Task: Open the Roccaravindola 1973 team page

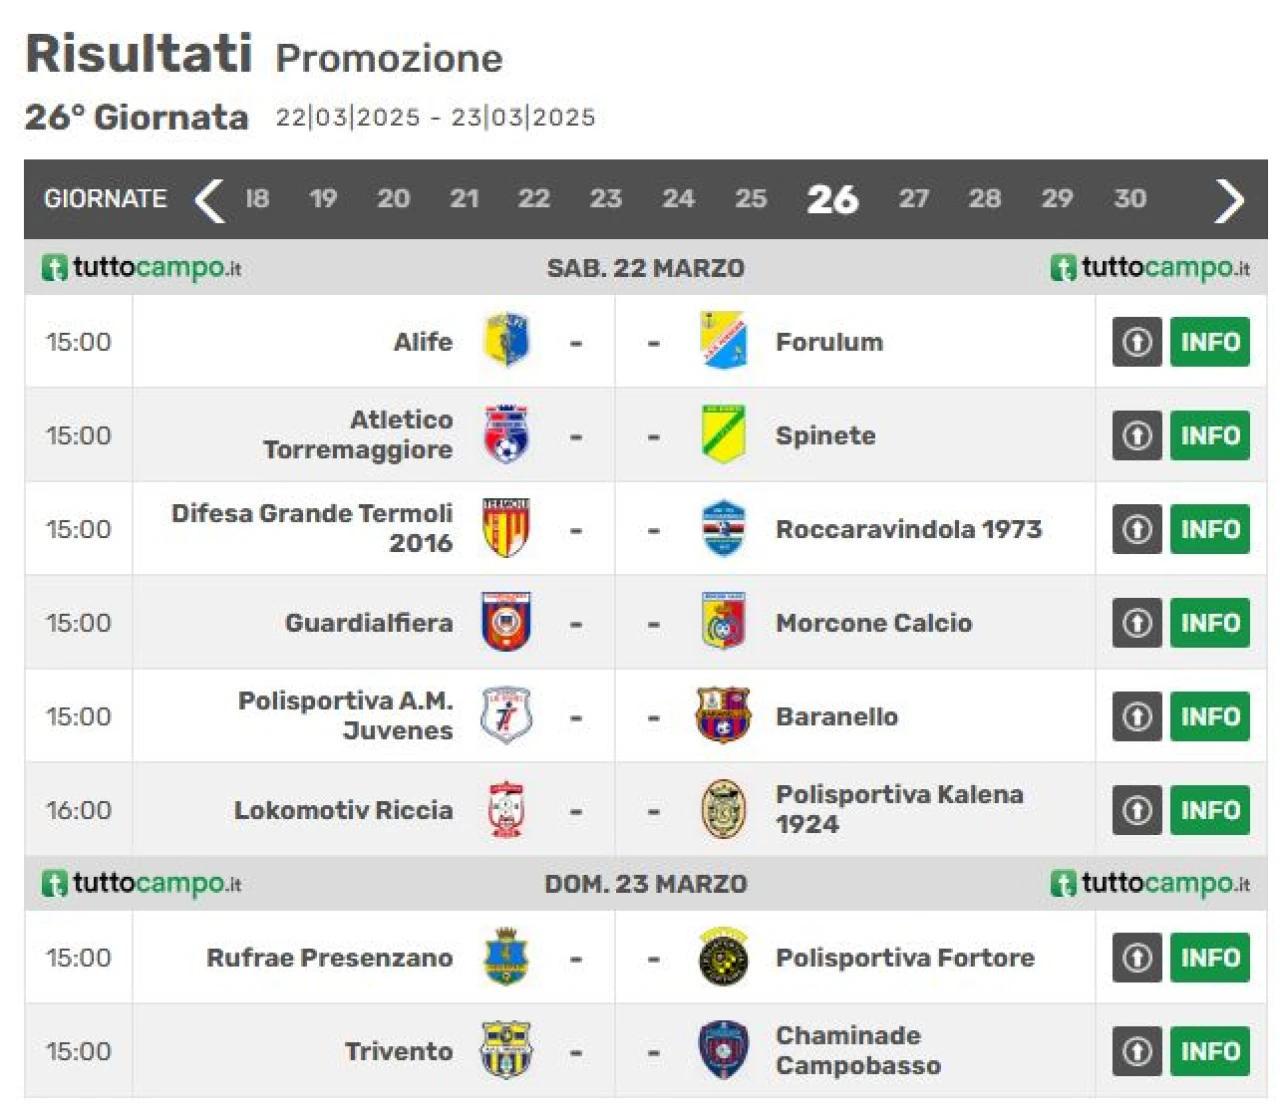Action: 908,529
